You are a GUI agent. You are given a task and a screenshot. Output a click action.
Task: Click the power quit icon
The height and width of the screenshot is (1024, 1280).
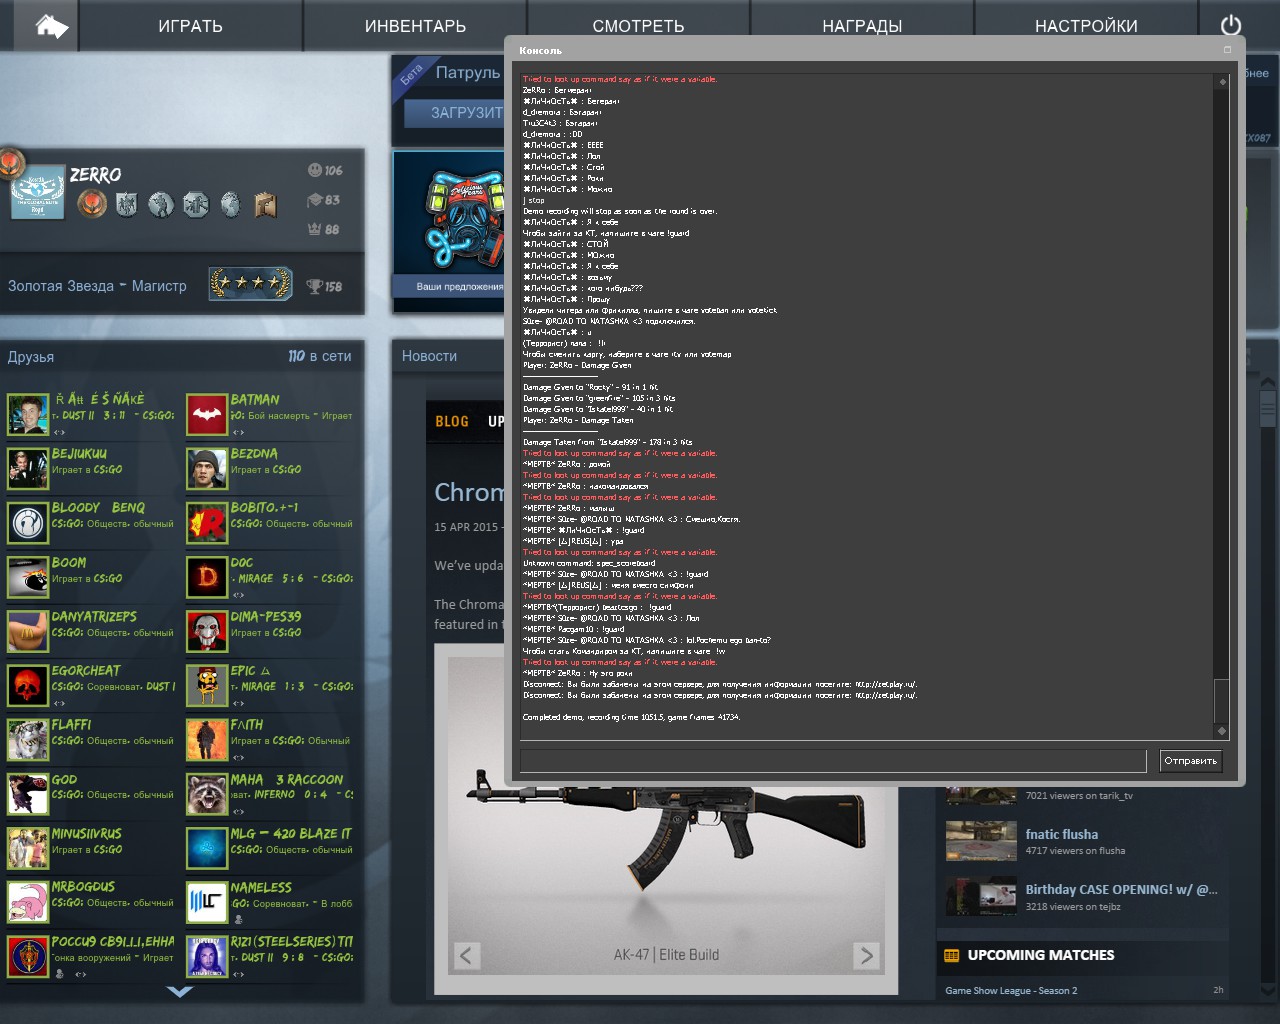tap(1231, 26)
